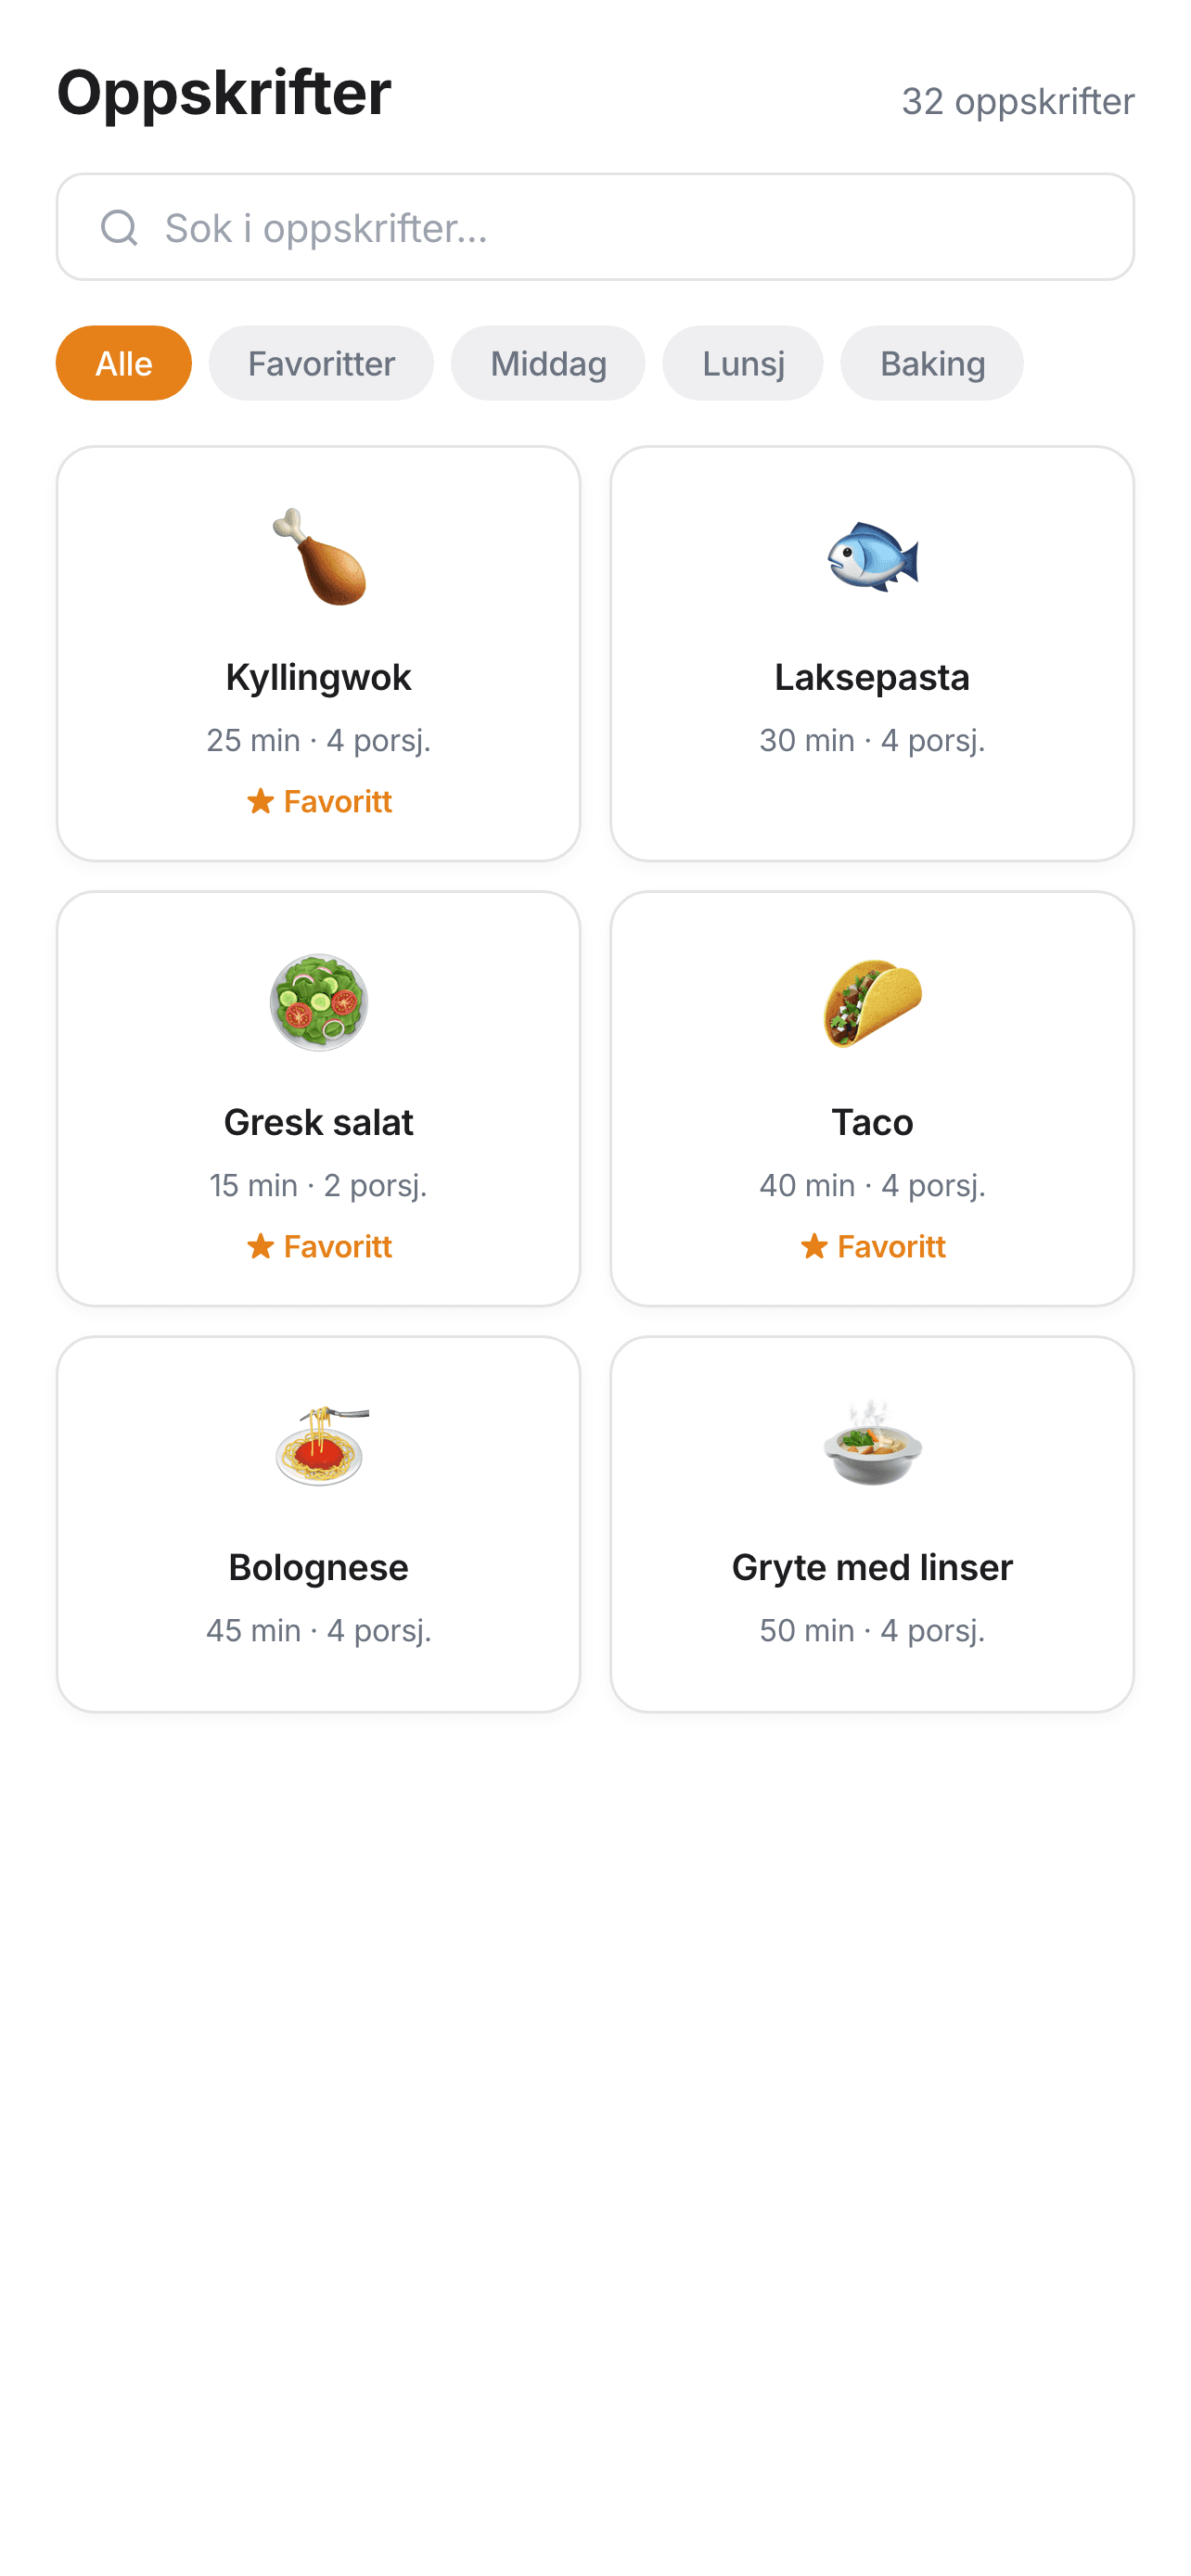This screenshot has width=1191, height=2576.
Task: Click the 32 oppskrifter count label
Action: [x=1017, y=101]
